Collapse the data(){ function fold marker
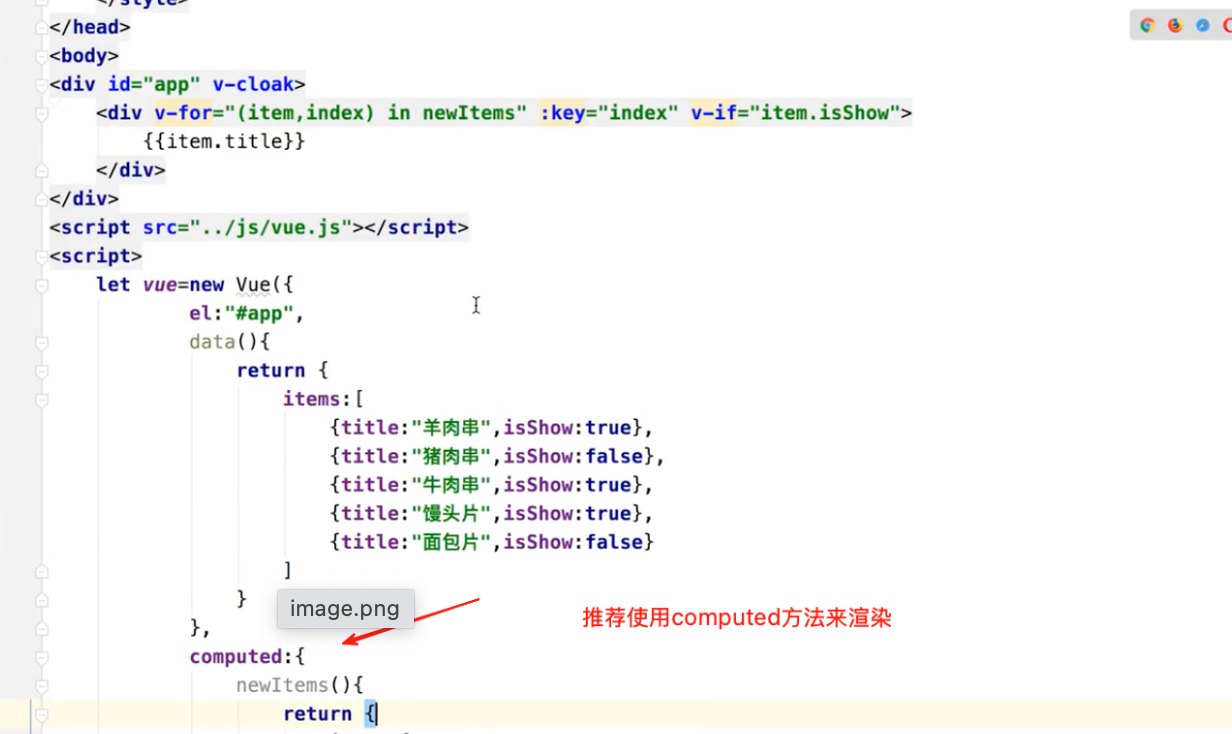The width and height of the screenshot is (1232, 734). coord(42,342)
